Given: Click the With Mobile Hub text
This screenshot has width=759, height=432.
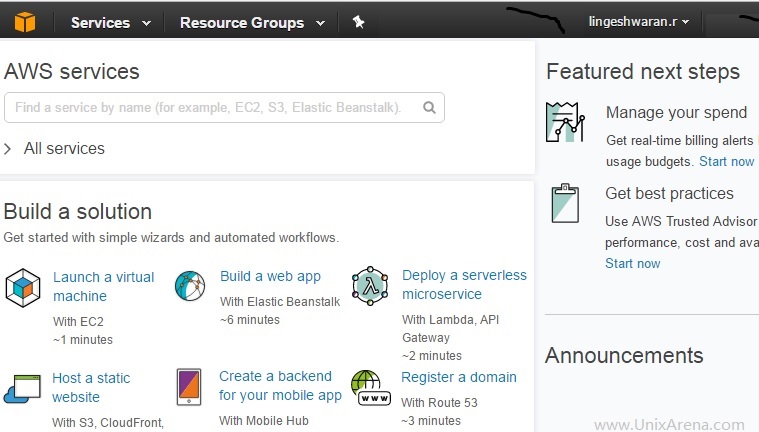Looking at the screenshot, I should click(x=263, y=421).
